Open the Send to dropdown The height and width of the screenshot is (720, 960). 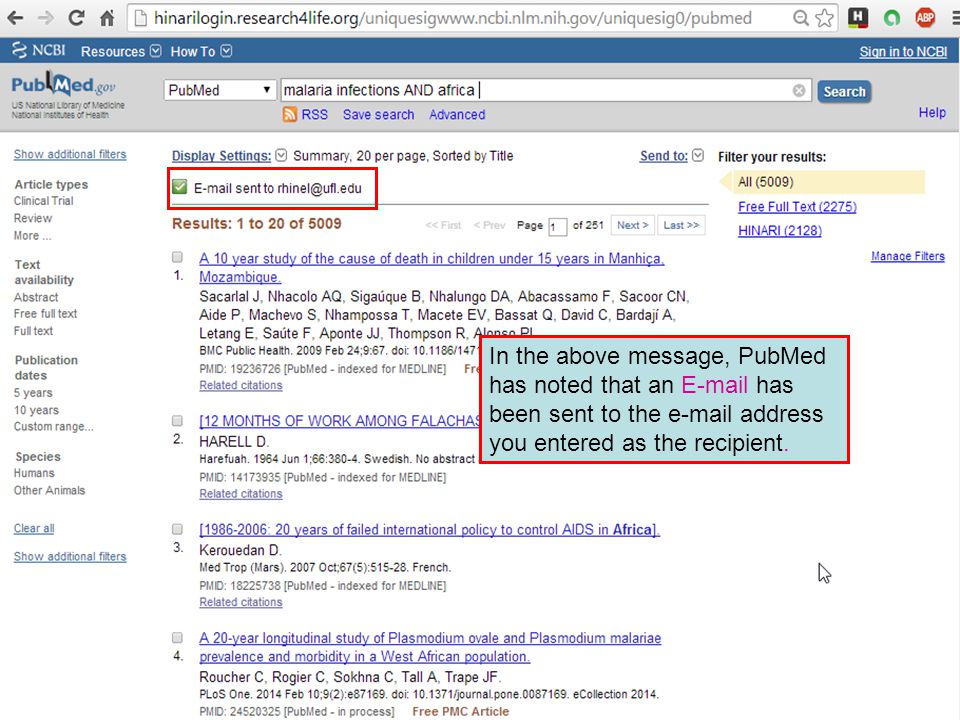click(x=672, y=156)
